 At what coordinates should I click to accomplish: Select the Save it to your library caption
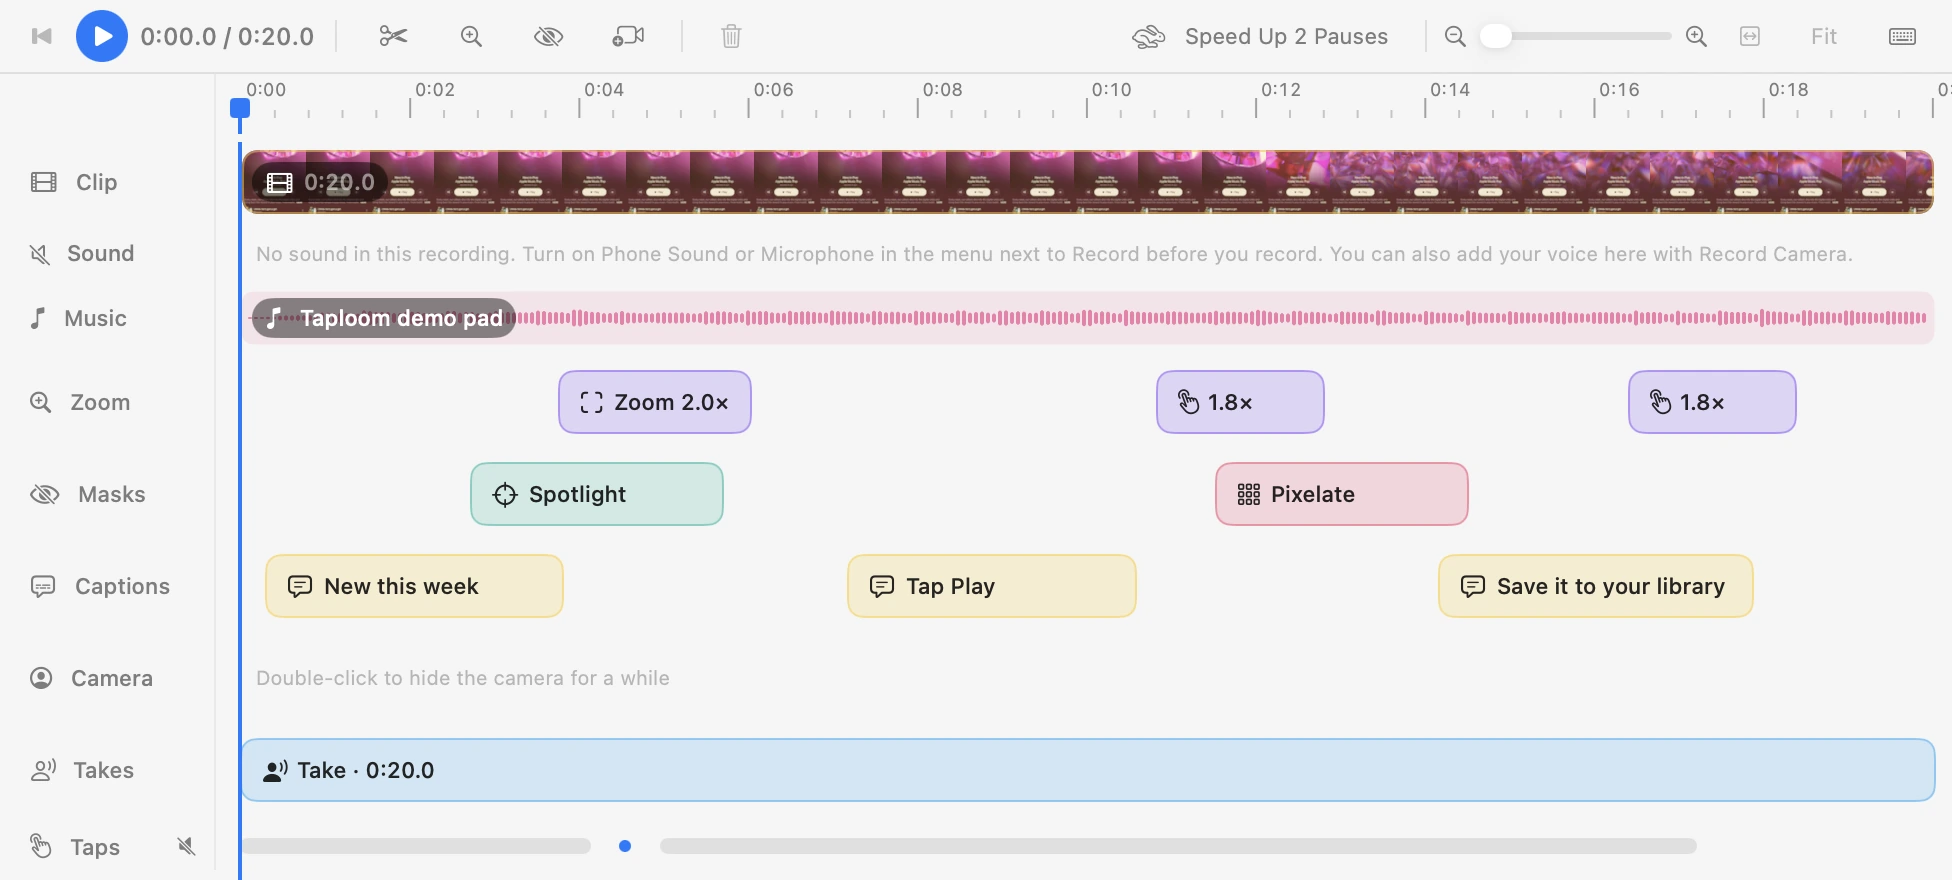[1596, 586]
